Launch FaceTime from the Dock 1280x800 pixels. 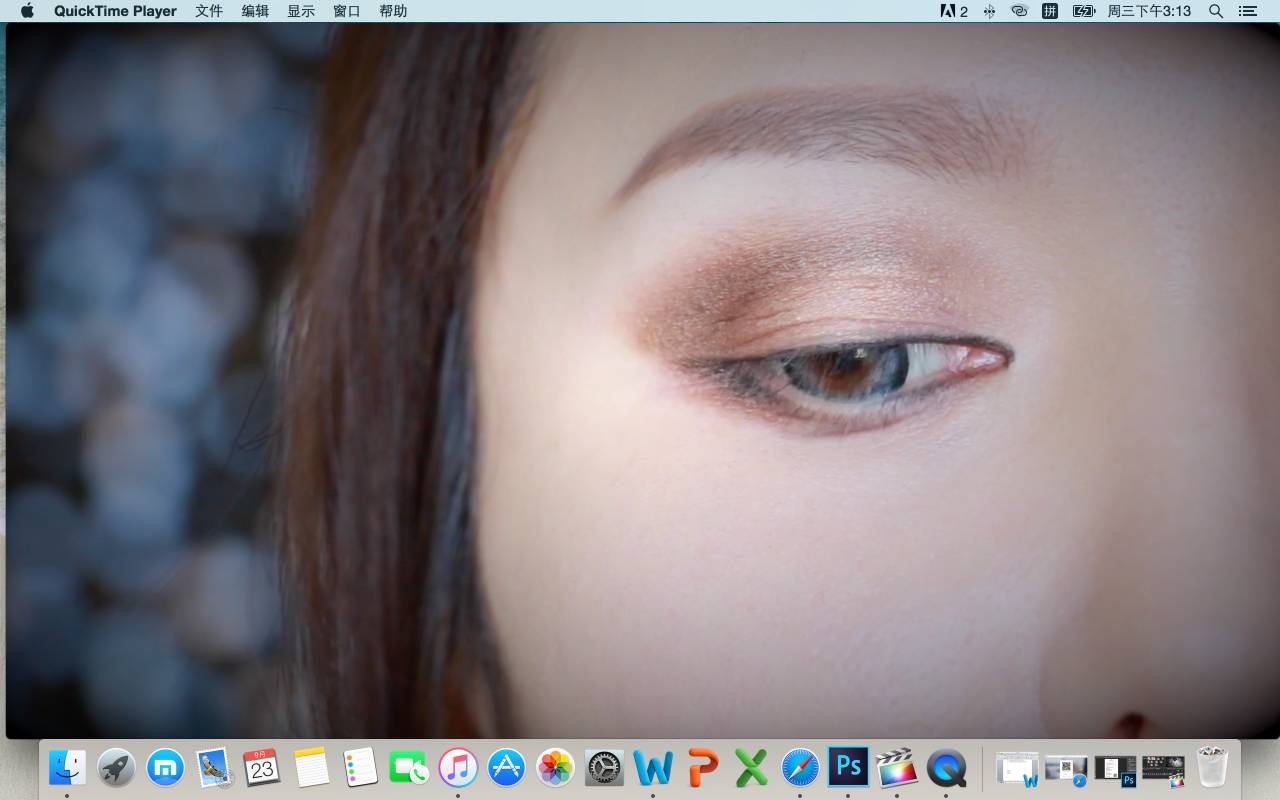(x=409, y=768)
